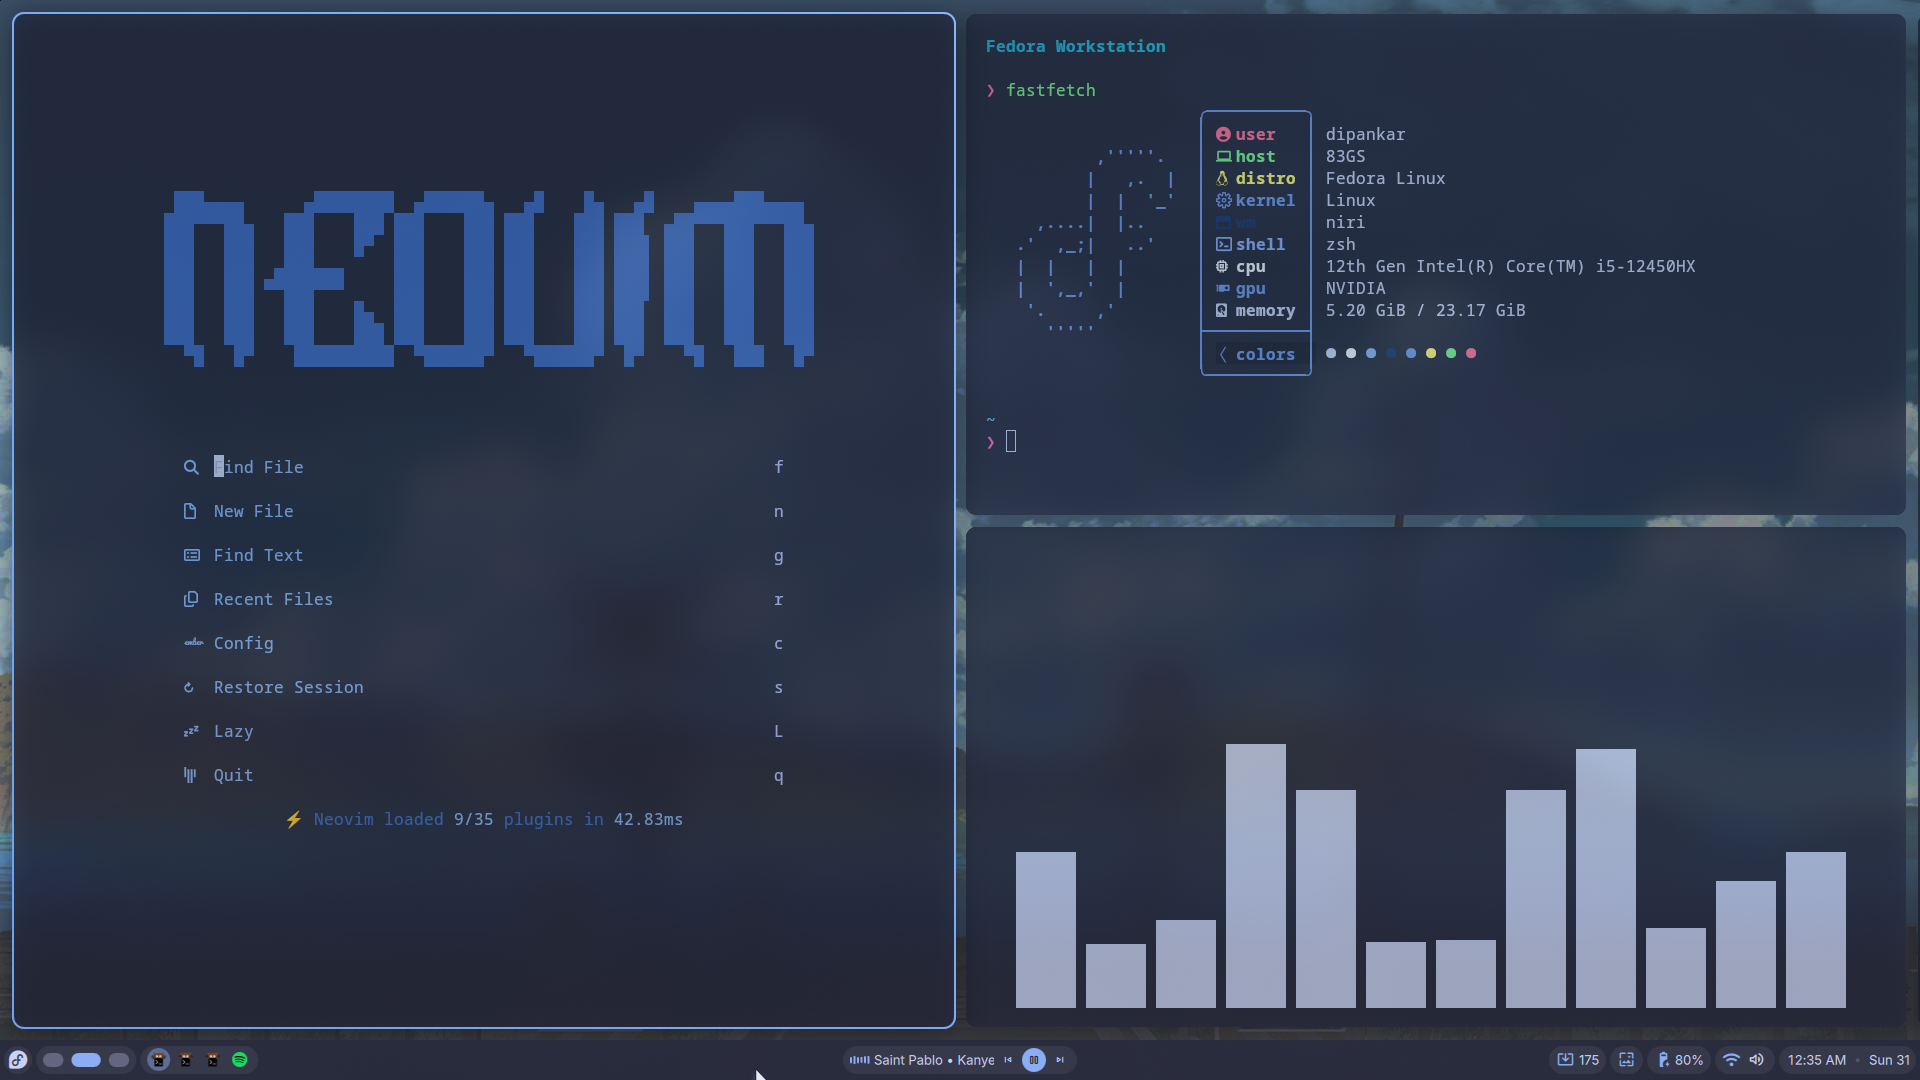Click the pink color dot in fastfetch

1471,353
